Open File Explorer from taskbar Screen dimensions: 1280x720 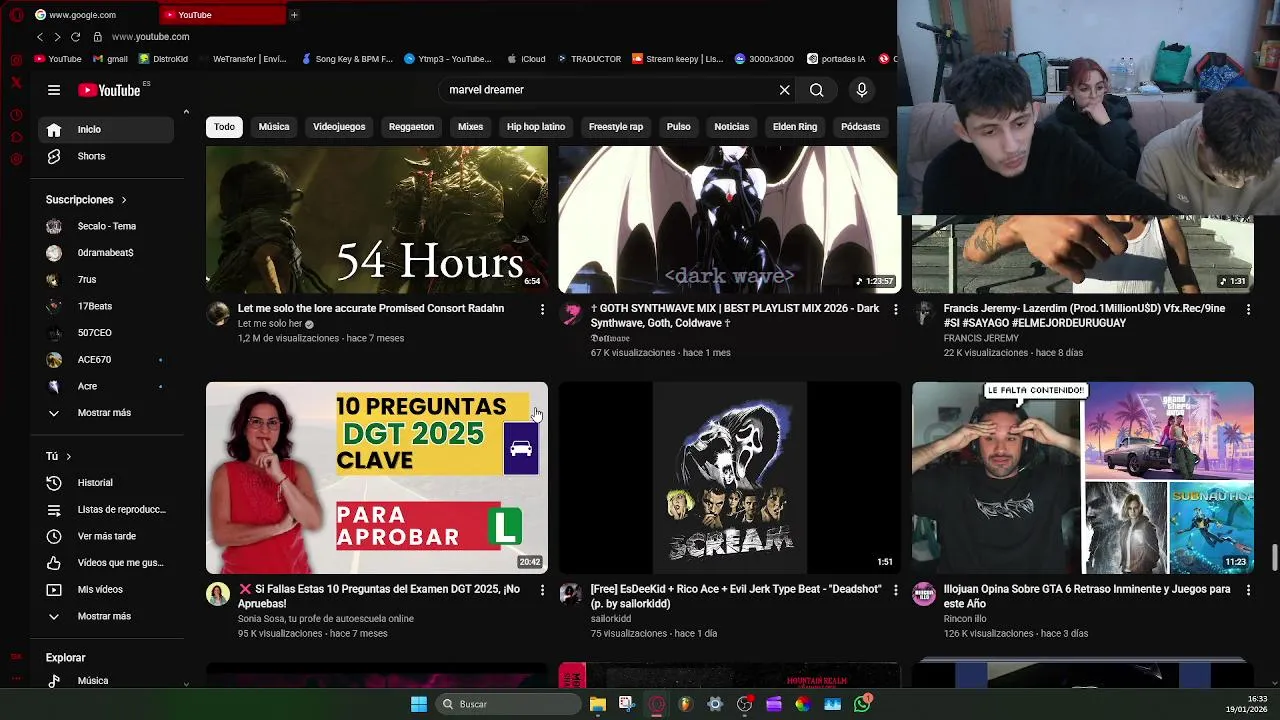(x=597, y=704)
